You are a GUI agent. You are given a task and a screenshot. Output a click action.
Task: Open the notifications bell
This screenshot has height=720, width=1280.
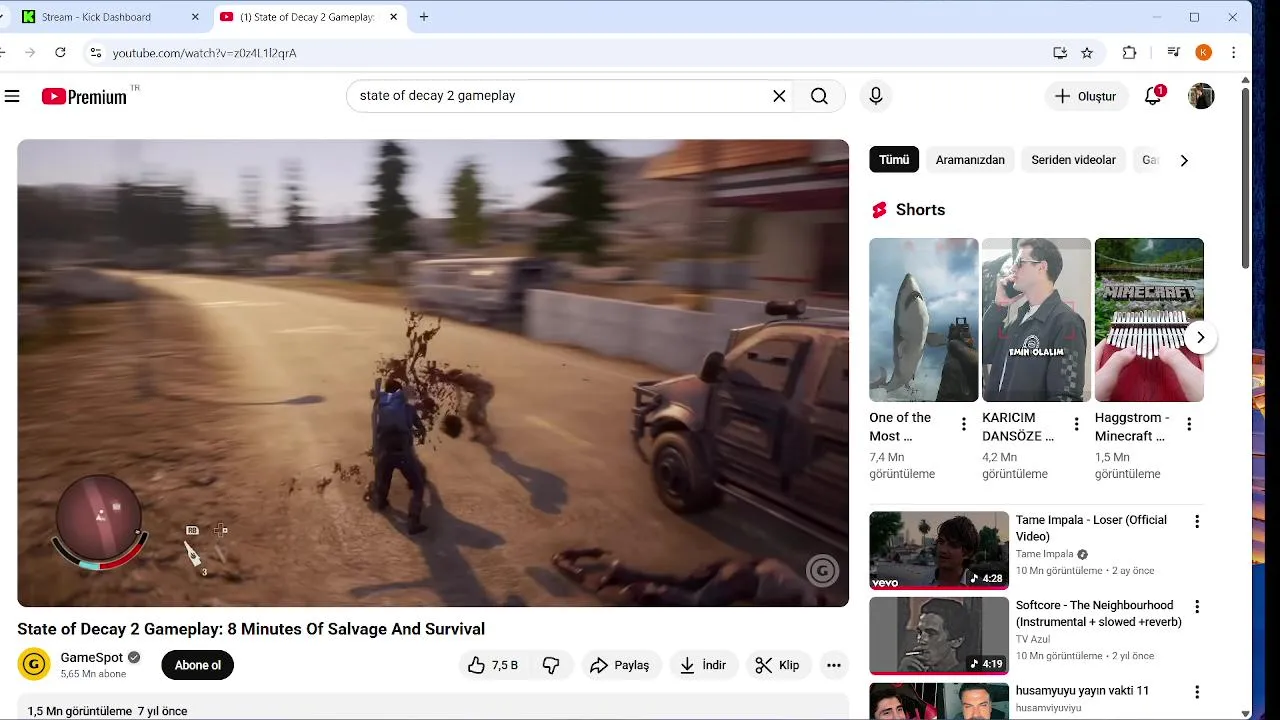click(1153, 96)
